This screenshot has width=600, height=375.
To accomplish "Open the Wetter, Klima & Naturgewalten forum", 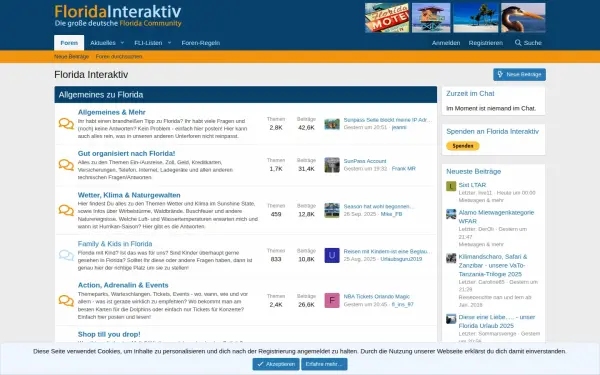I will 129,195.
